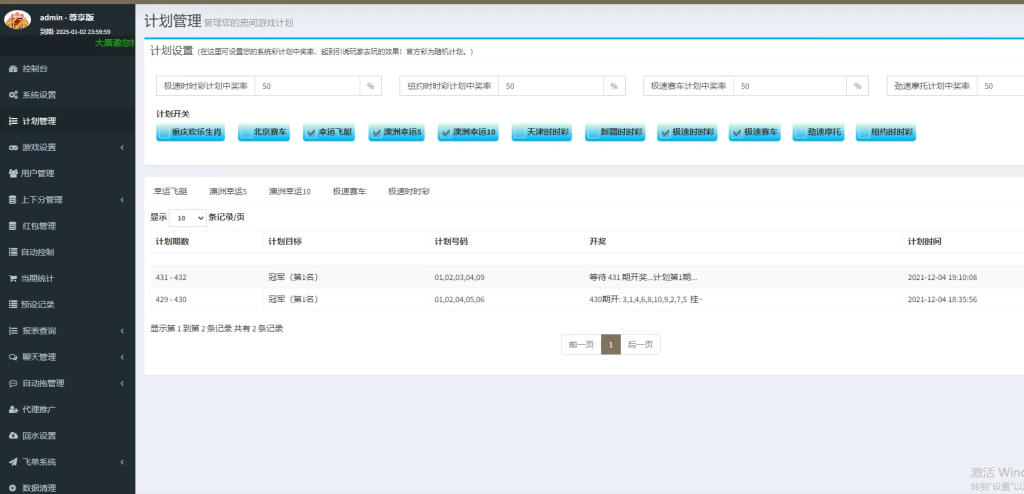1024x494 pixels.
Task: Open the 控制台 dashboard icon in sidebar
Action: point(13,69)
